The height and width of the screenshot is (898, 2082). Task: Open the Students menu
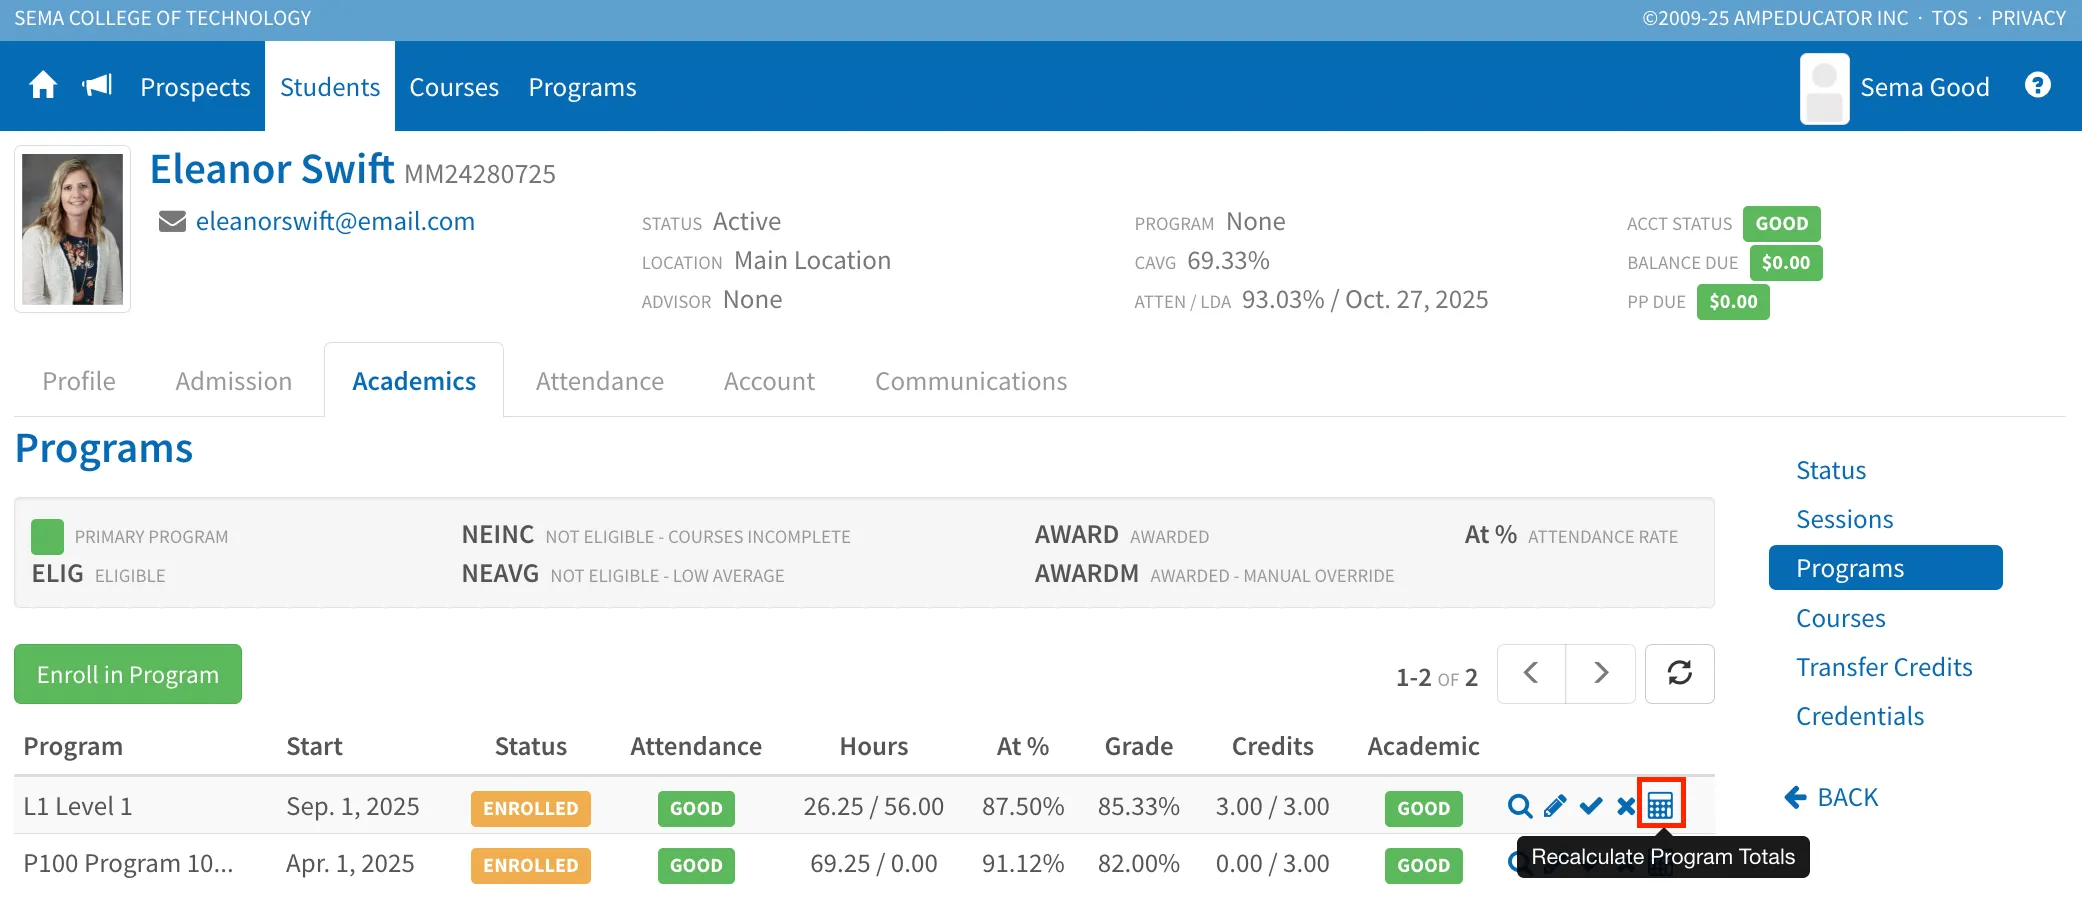(330, 87)
